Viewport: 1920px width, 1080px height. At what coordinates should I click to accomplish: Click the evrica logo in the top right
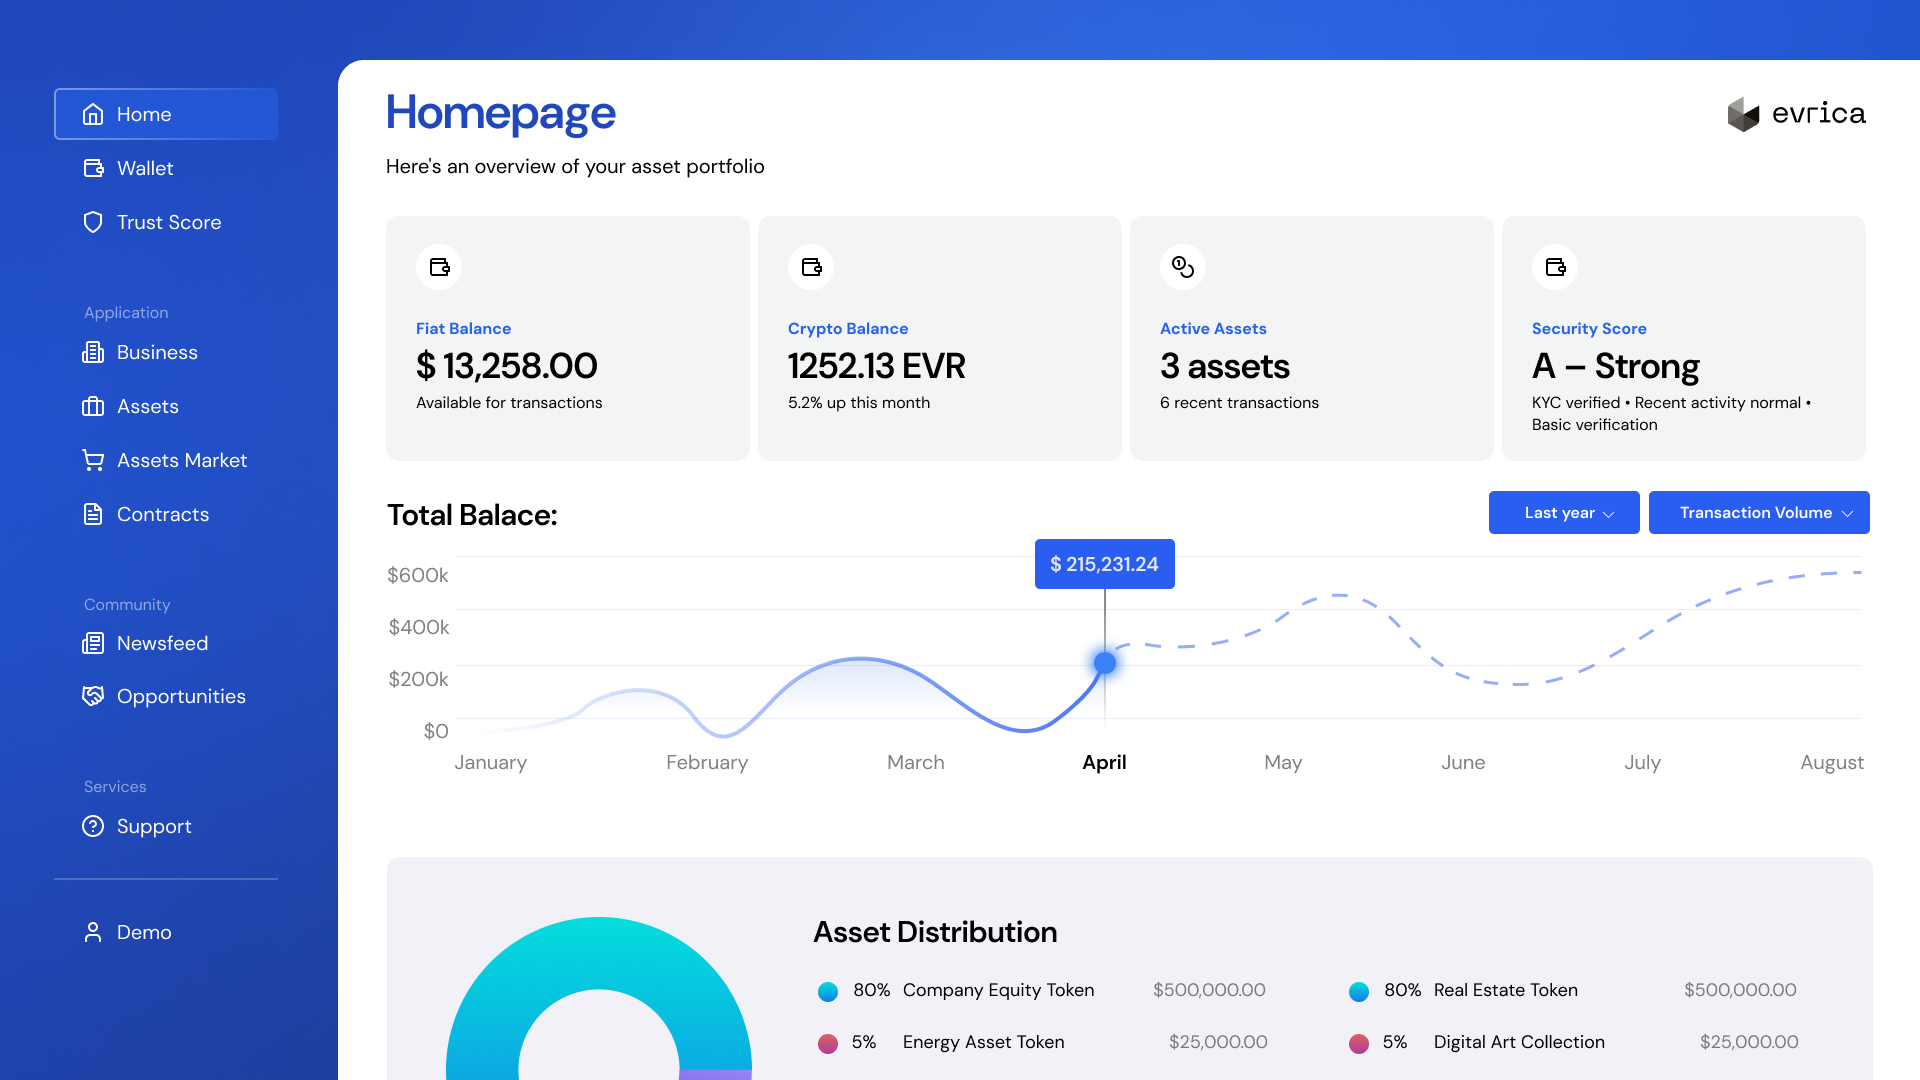tap(1797, 114)
